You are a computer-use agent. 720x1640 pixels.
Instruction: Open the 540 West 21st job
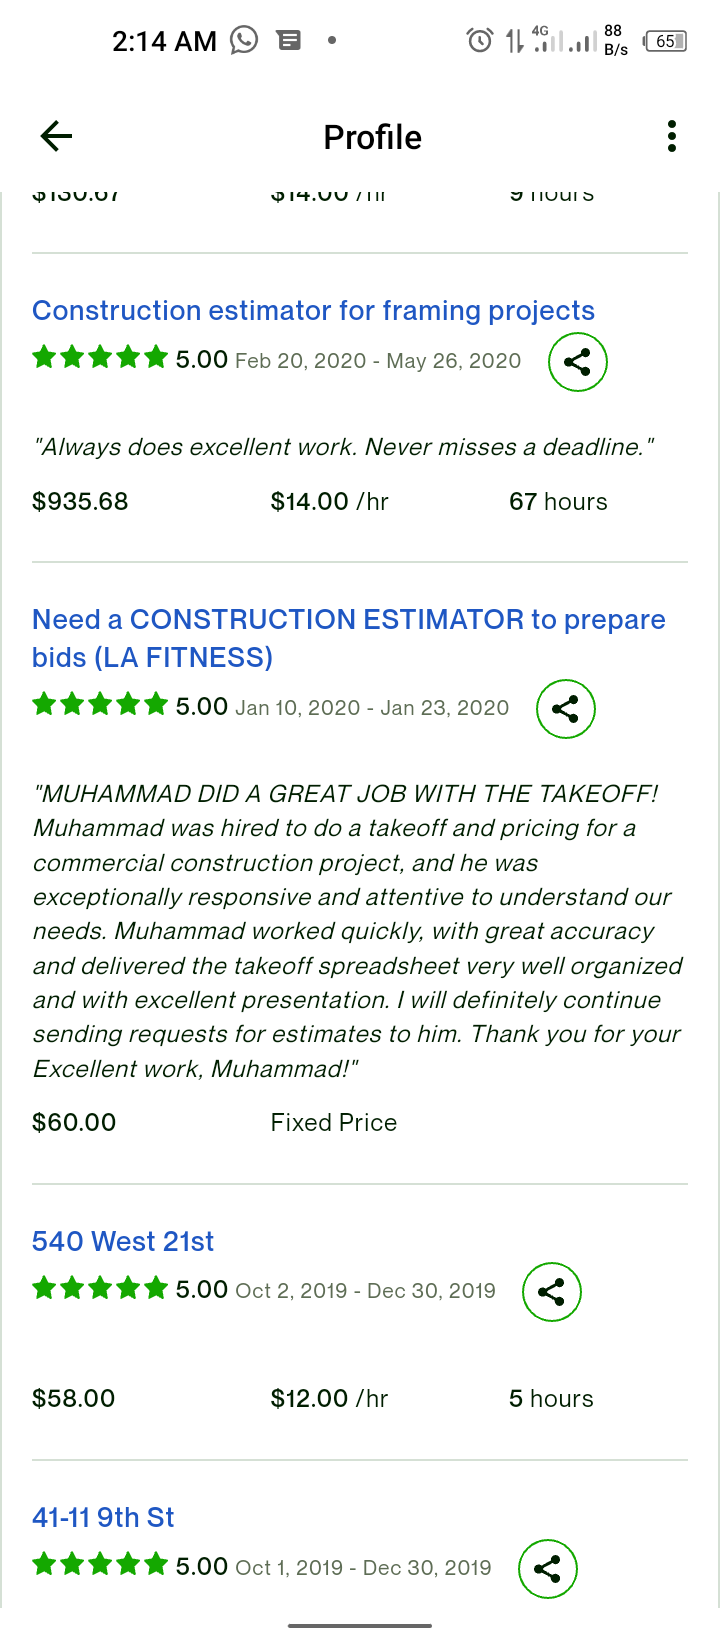tap(123, 1242)
